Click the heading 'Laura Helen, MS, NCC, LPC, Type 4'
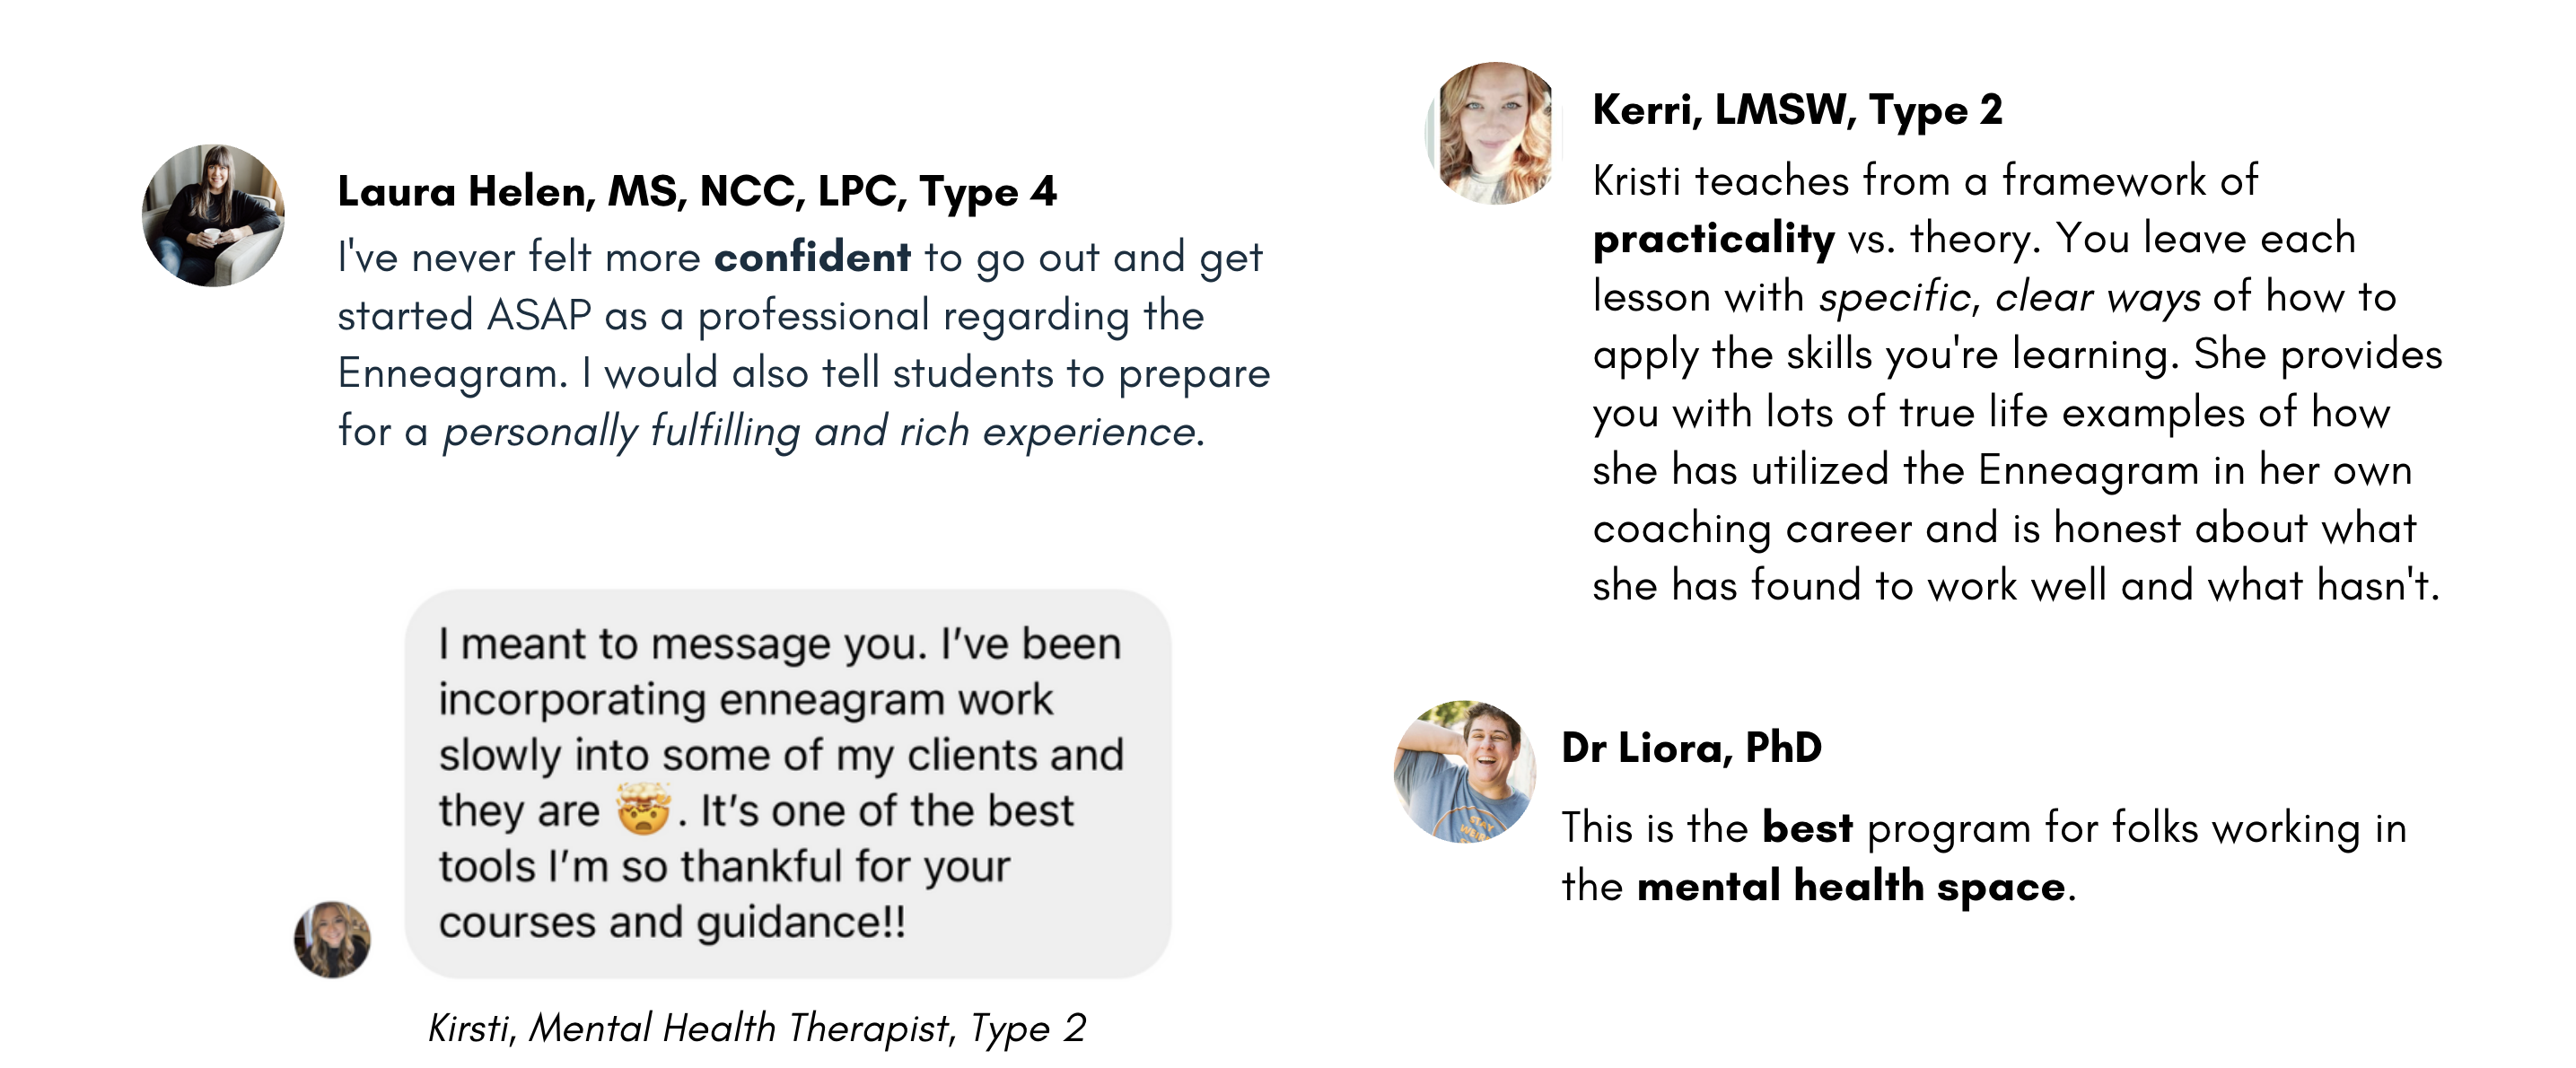 point(697,191)
